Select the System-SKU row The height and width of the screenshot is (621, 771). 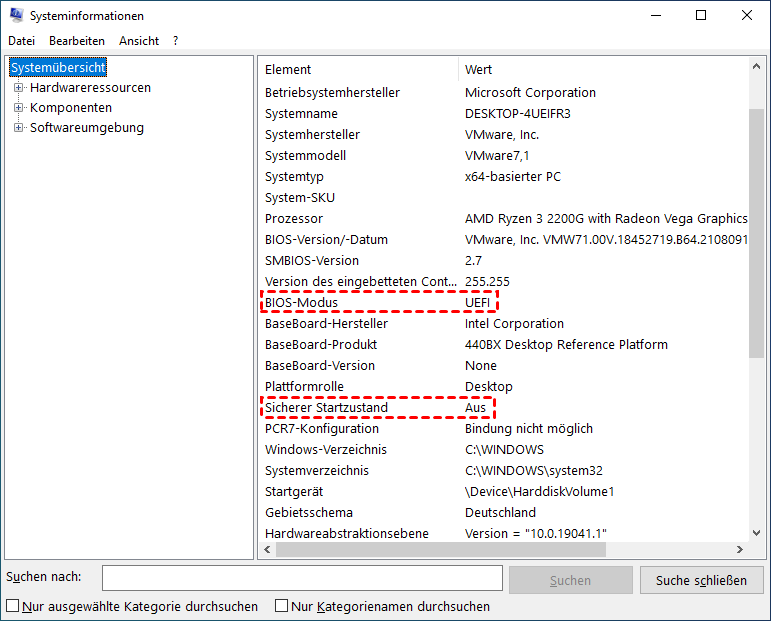click(x=504, y=198)
